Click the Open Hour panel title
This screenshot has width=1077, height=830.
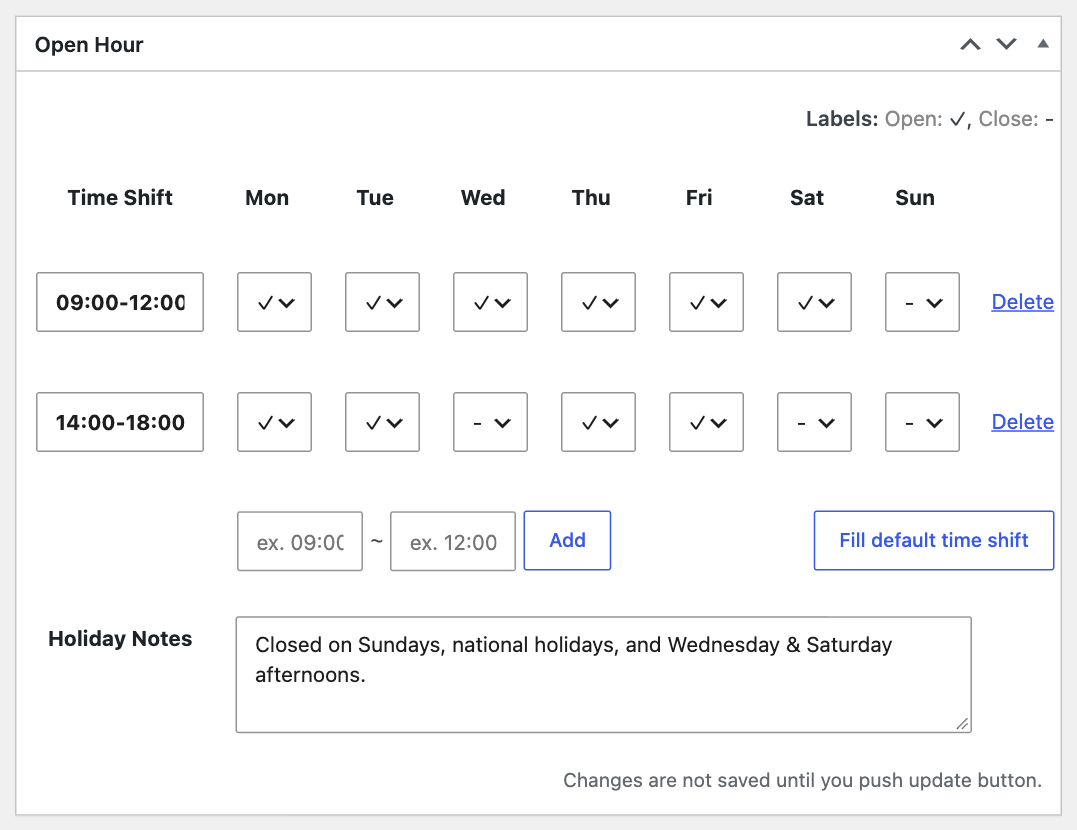[89, 45]
